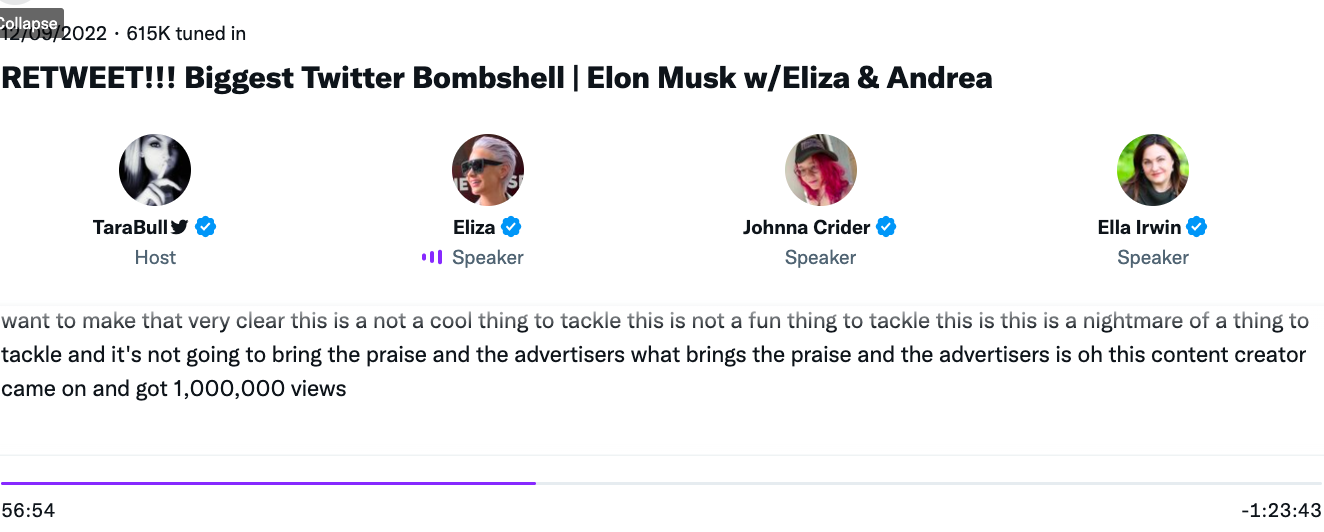Click TaraBull's verified badge icon

(206, 227)
